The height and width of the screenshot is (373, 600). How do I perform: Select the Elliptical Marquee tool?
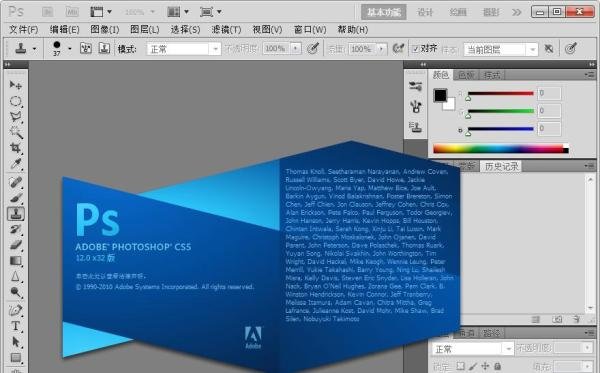click(x=16, y=101)
